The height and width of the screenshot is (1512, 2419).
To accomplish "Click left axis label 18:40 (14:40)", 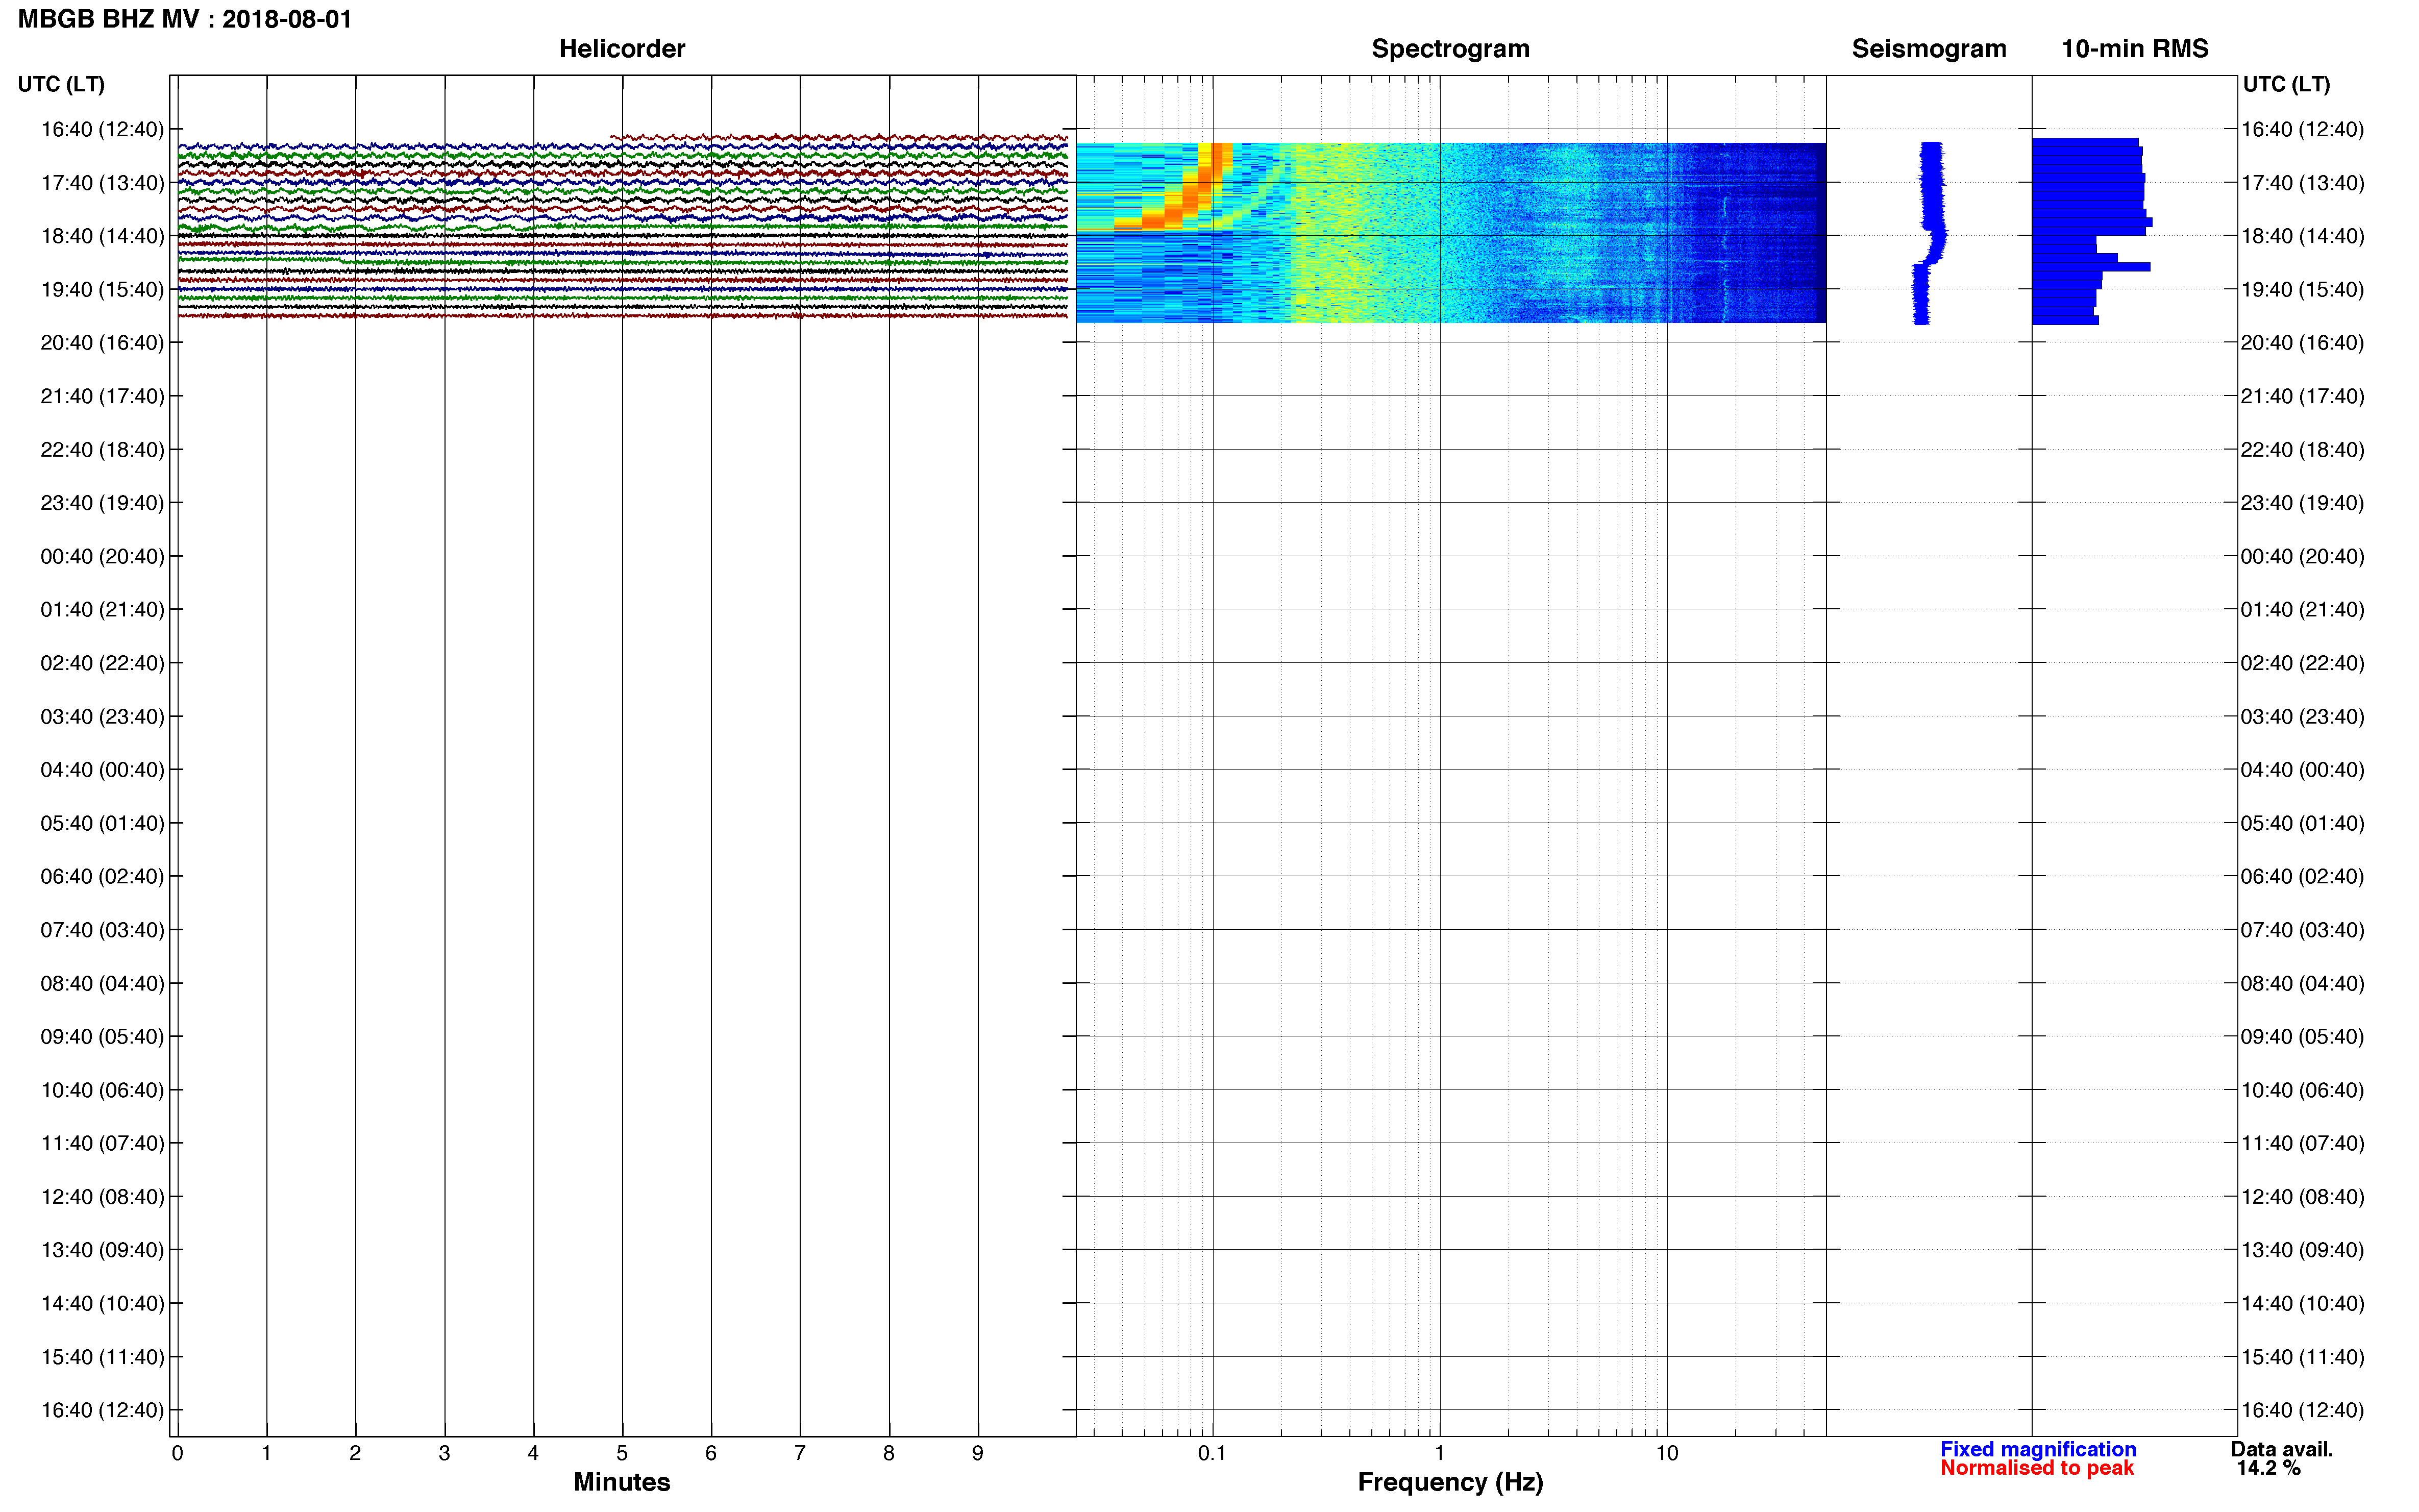I will pos(102,236).
